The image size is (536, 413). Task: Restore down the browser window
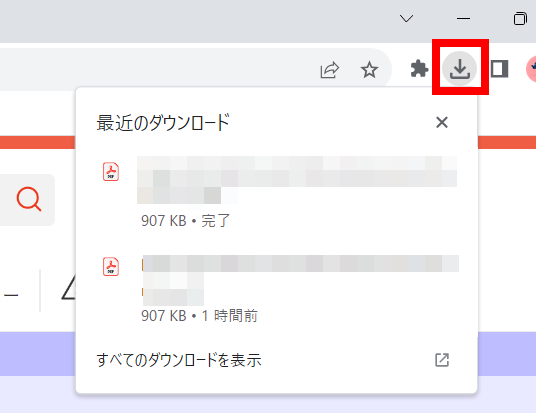click(x=520, y=18)
